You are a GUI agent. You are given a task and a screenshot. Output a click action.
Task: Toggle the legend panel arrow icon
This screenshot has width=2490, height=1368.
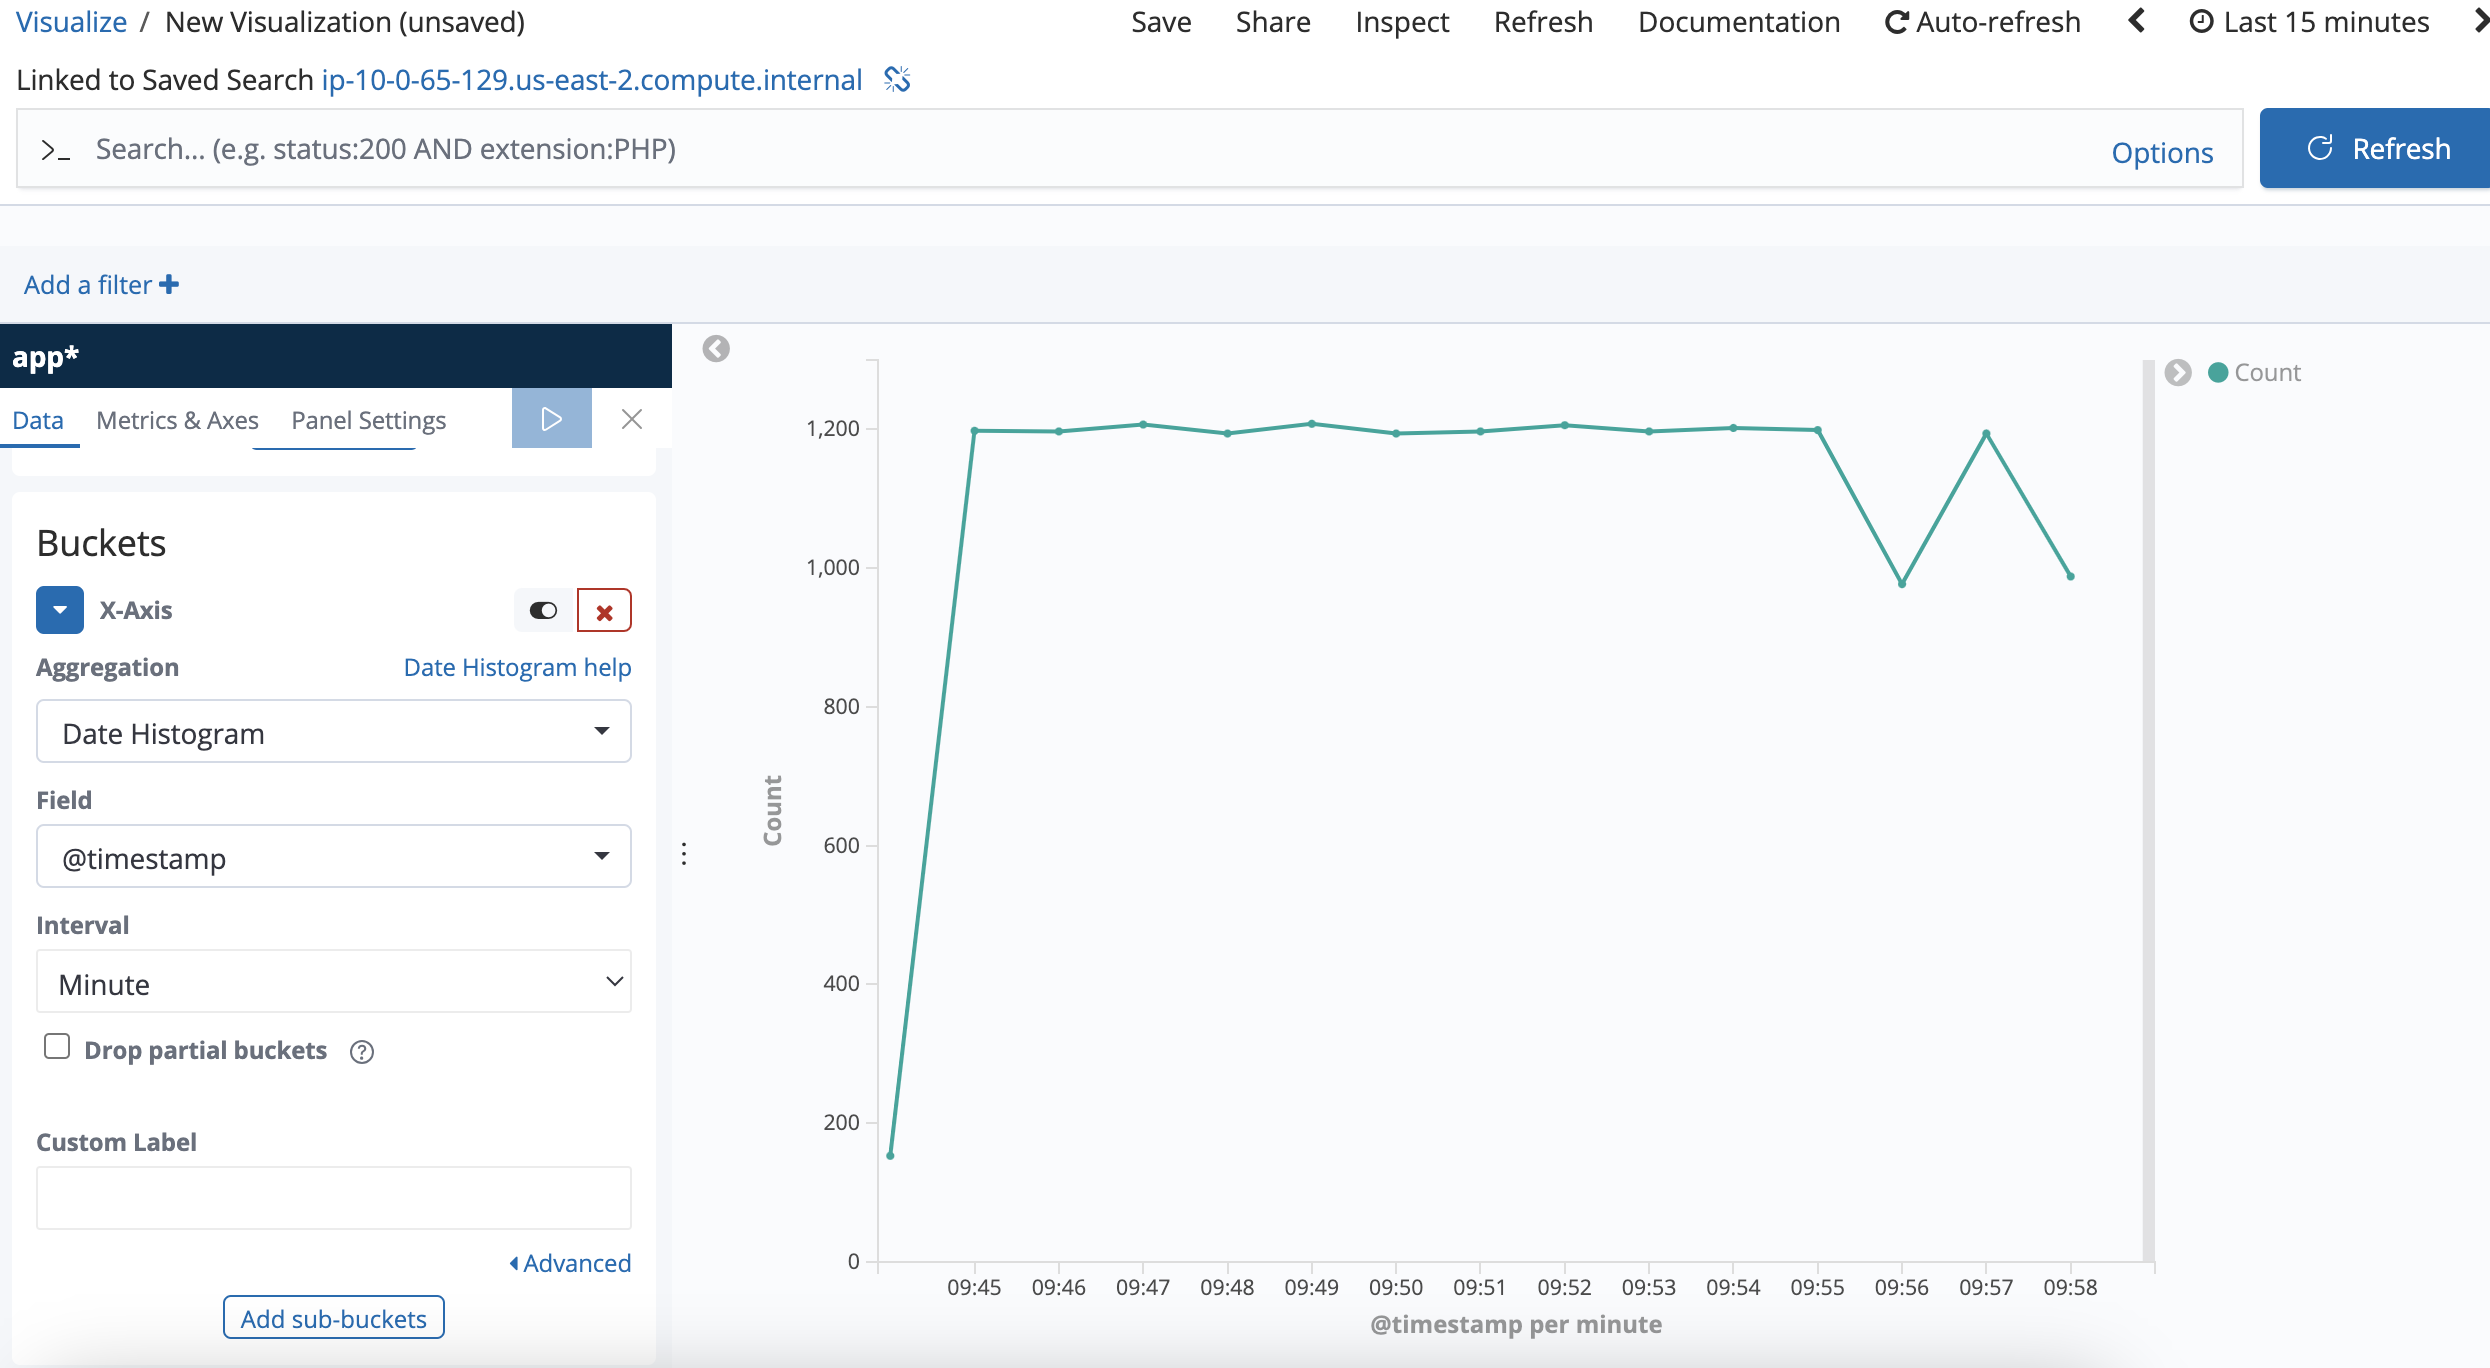tap(2178, 373)
